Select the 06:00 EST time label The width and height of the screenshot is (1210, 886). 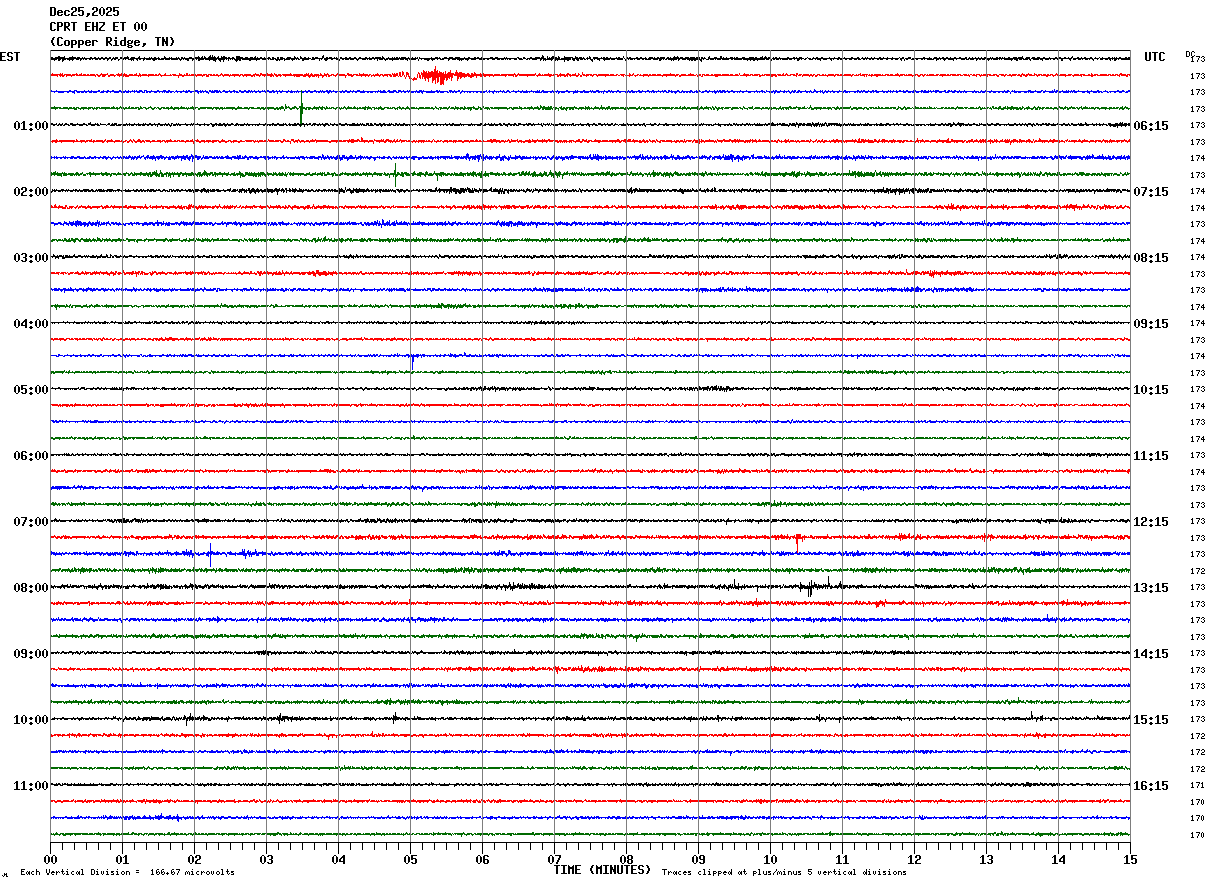pyautogui.click(x=30, y=456)
